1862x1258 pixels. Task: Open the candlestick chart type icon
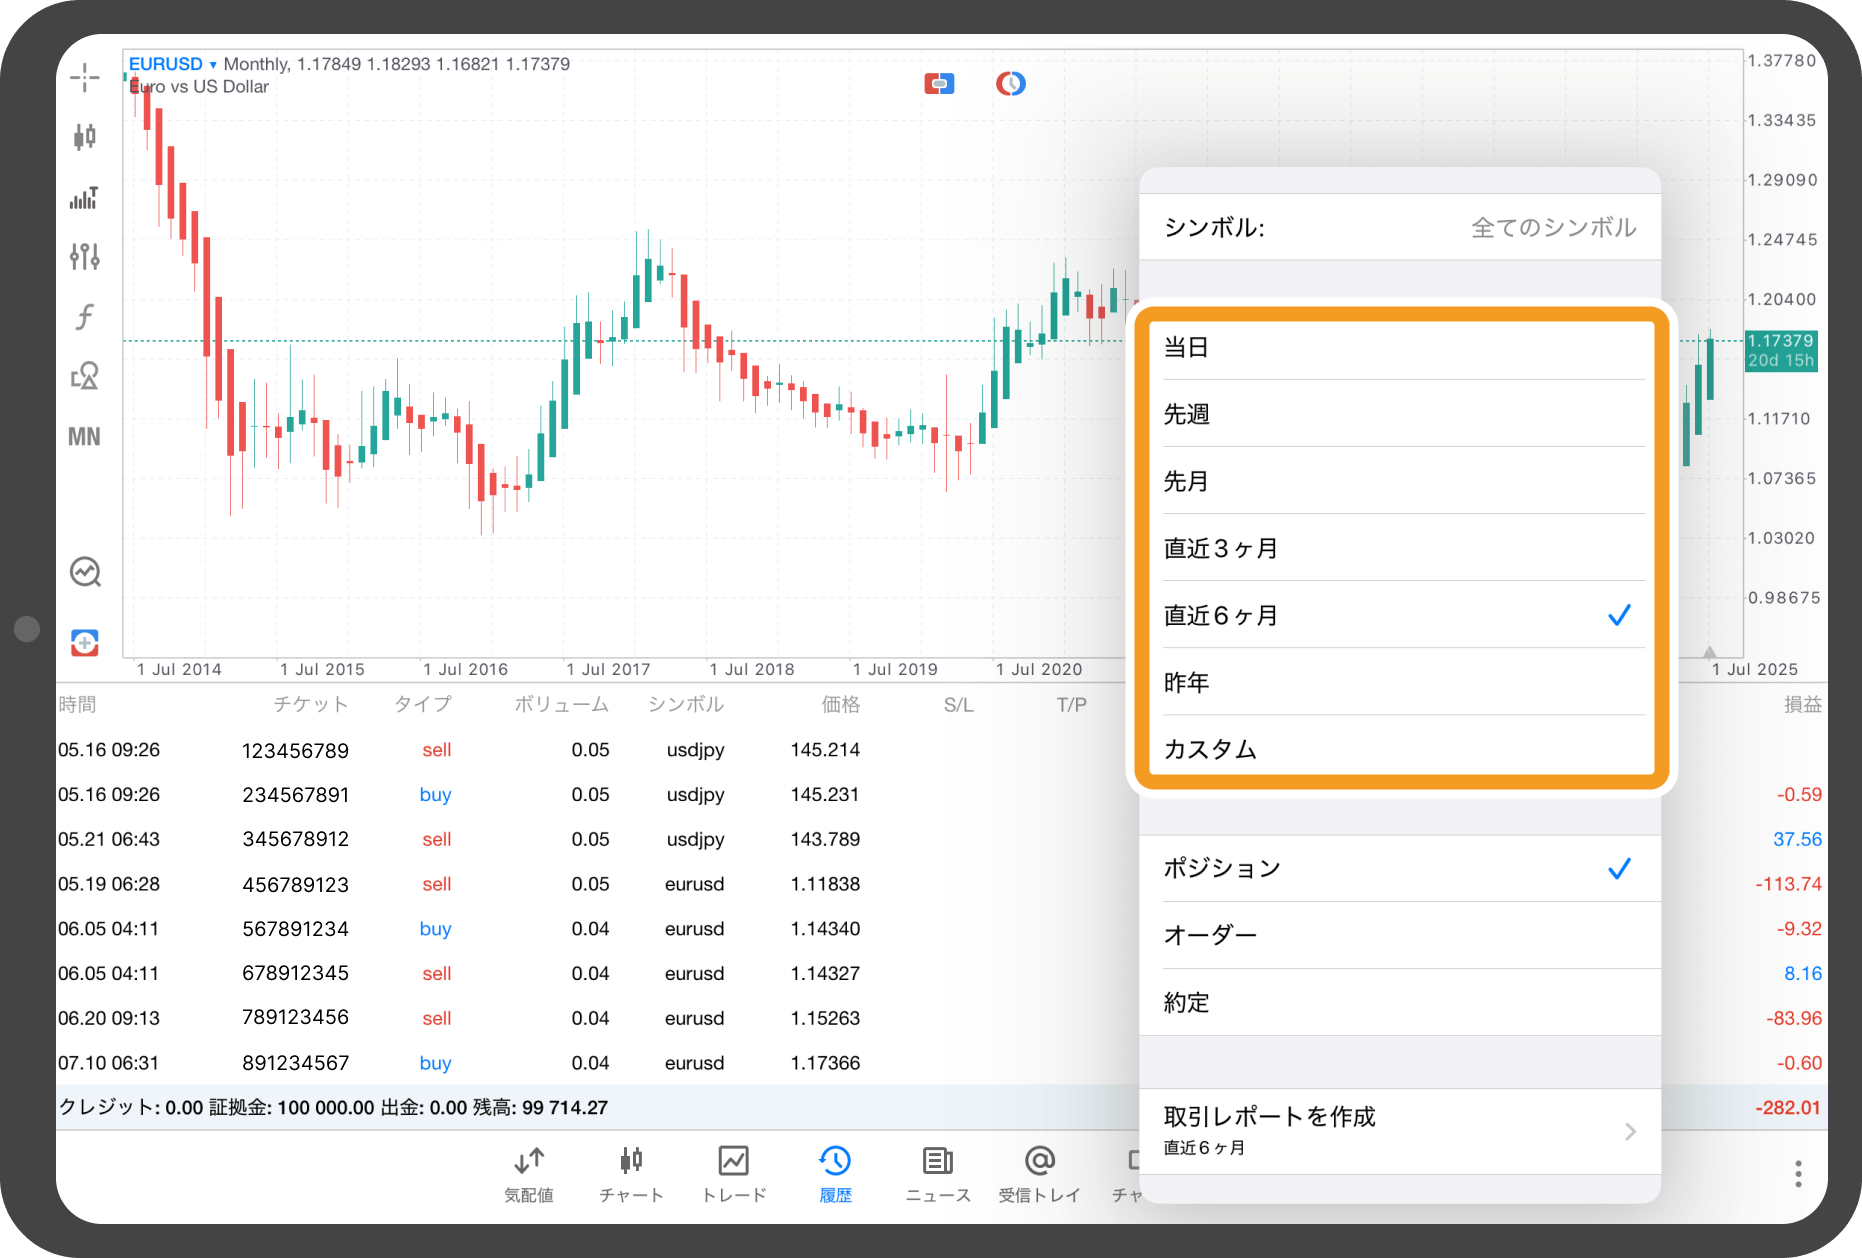click(85, 136)
